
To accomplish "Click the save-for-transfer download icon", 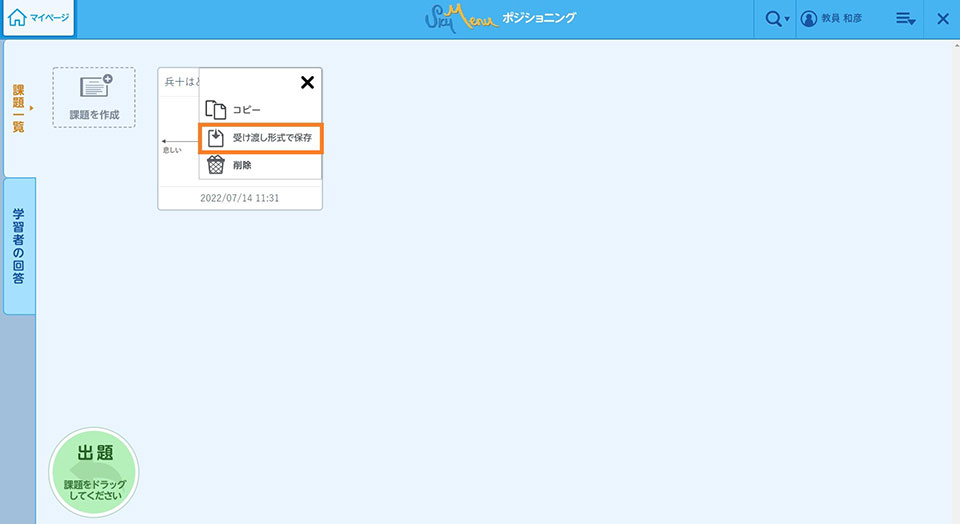I will click(x=215, y=137).
